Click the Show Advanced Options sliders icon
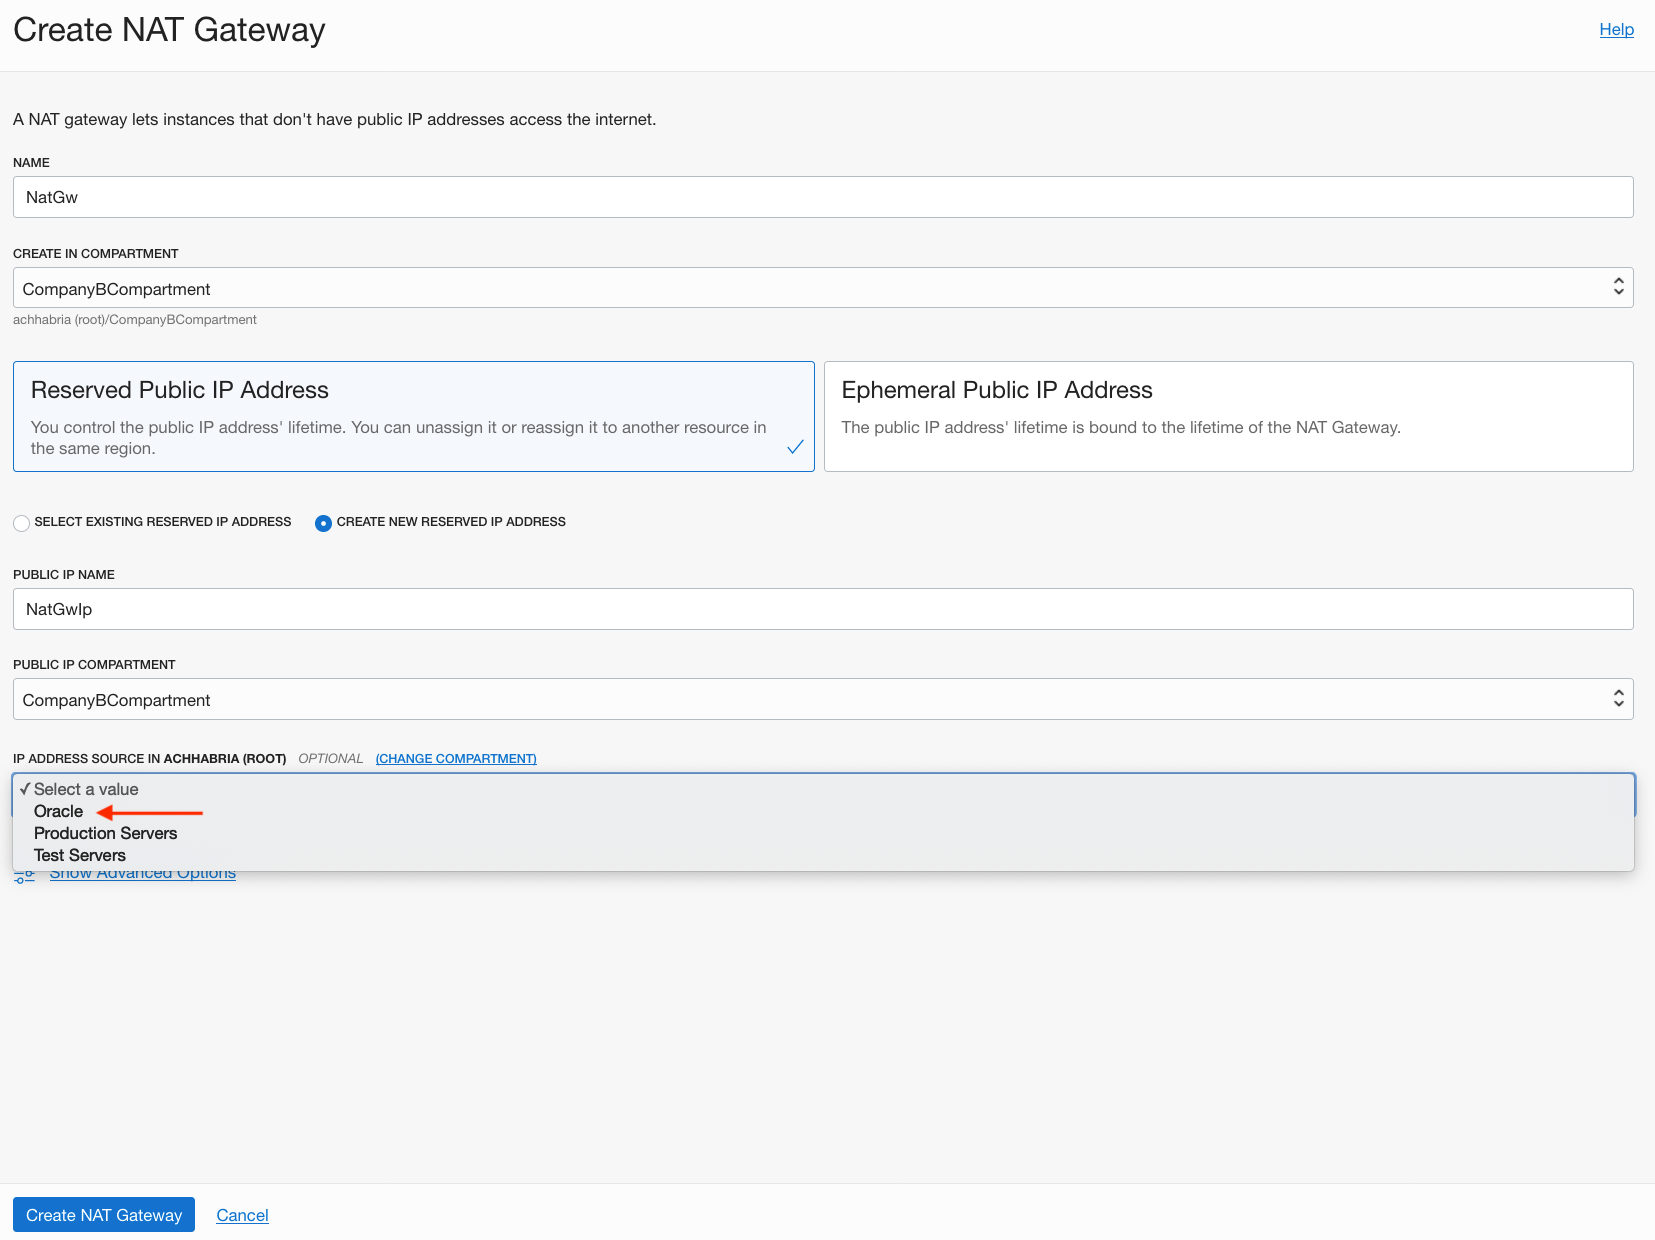This screenshot has width=1655, height=1240. (x=23, y=873)
